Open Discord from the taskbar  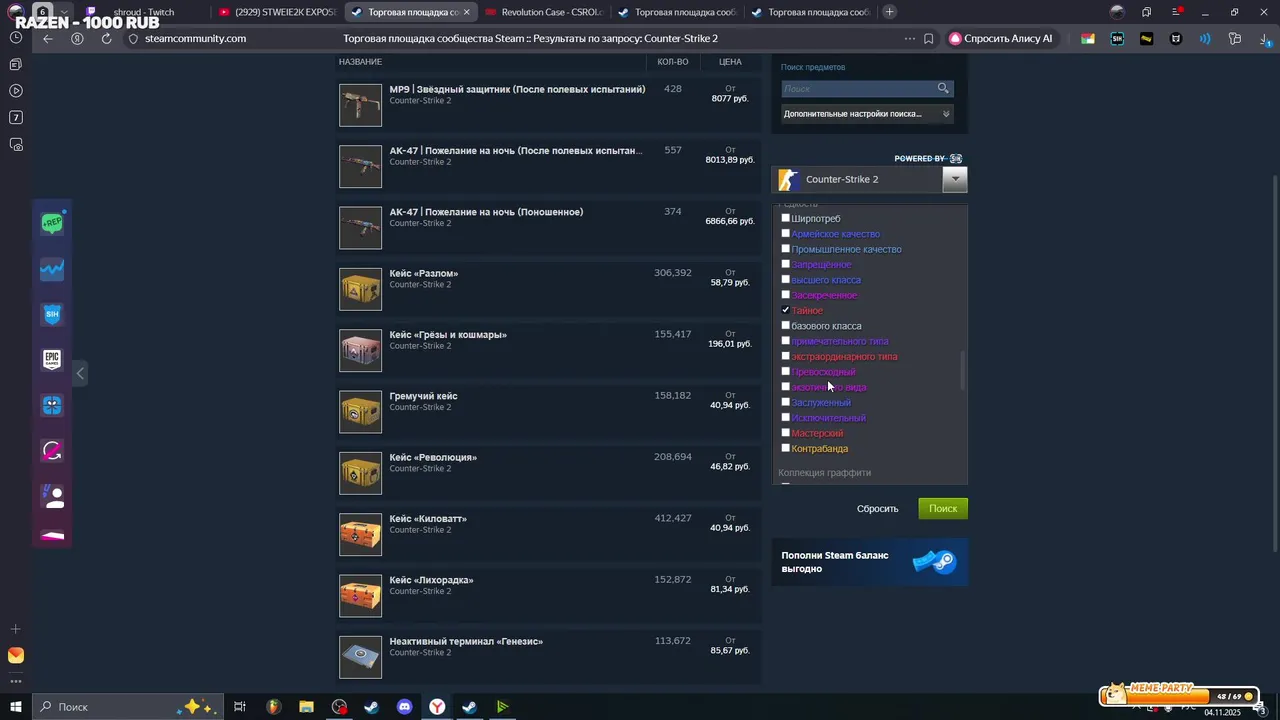[404, 707]
